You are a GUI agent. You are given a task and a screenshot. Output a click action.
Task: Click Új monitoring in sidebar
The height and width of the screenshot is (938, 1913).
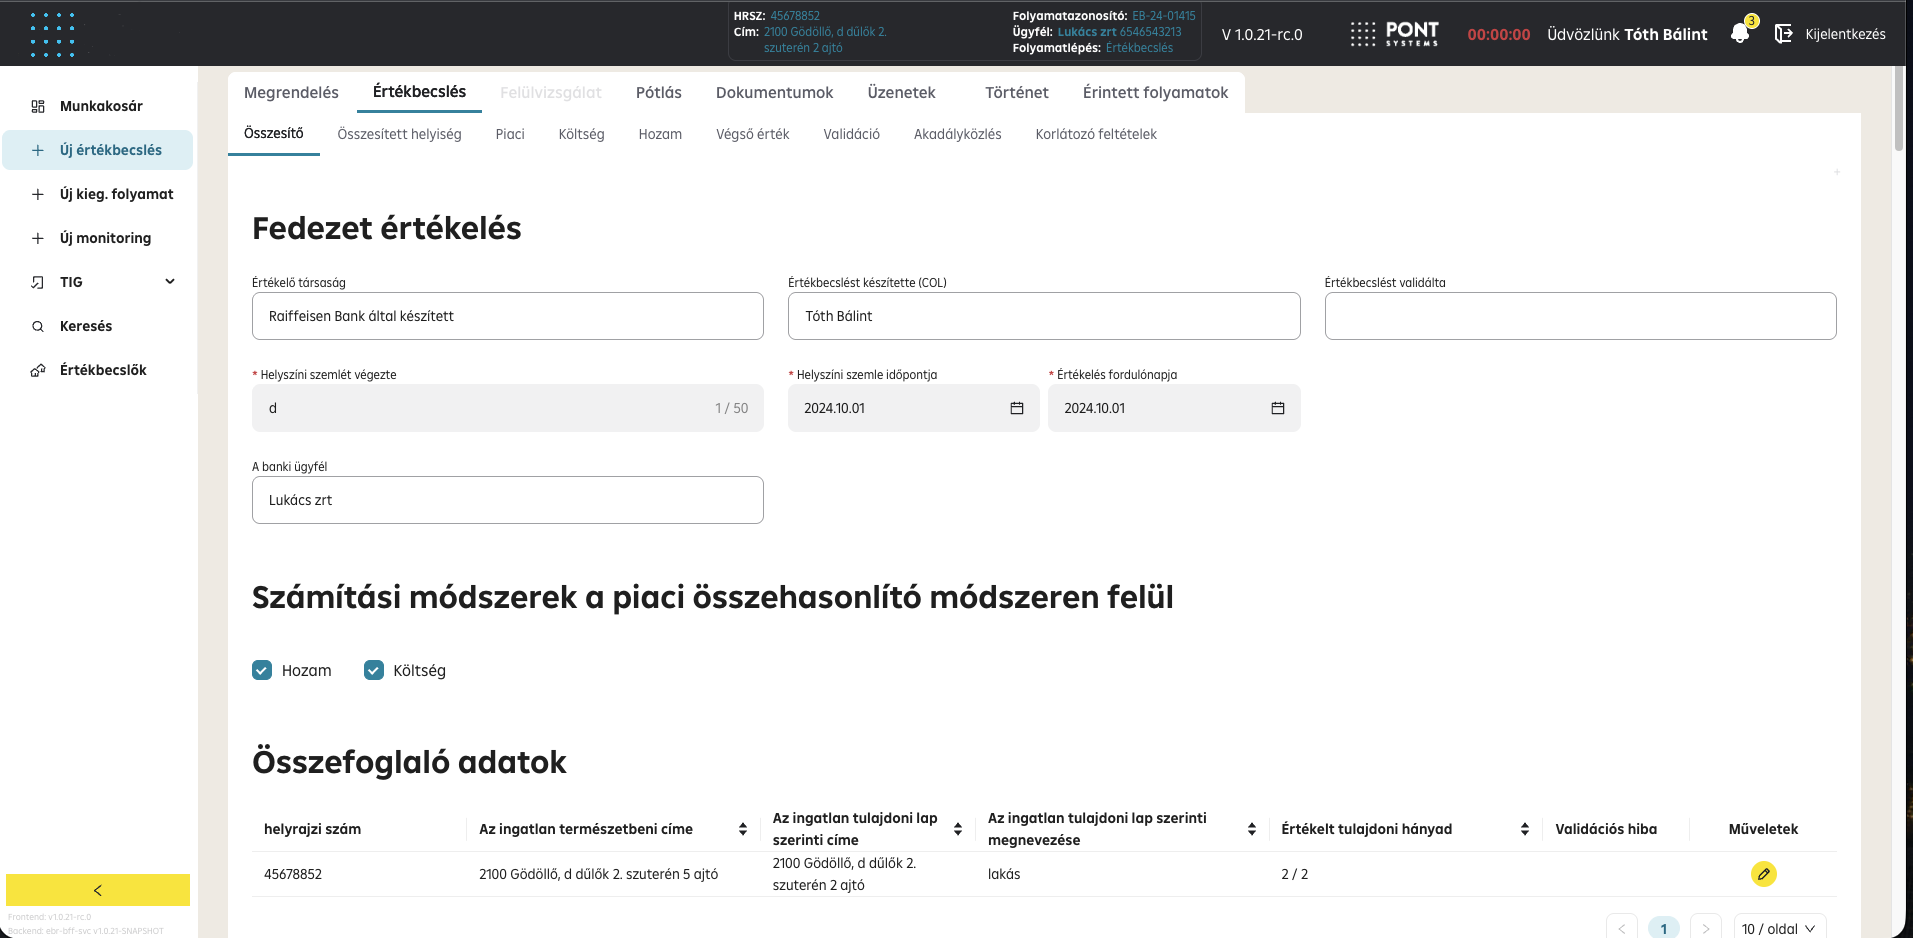(105, 238)
